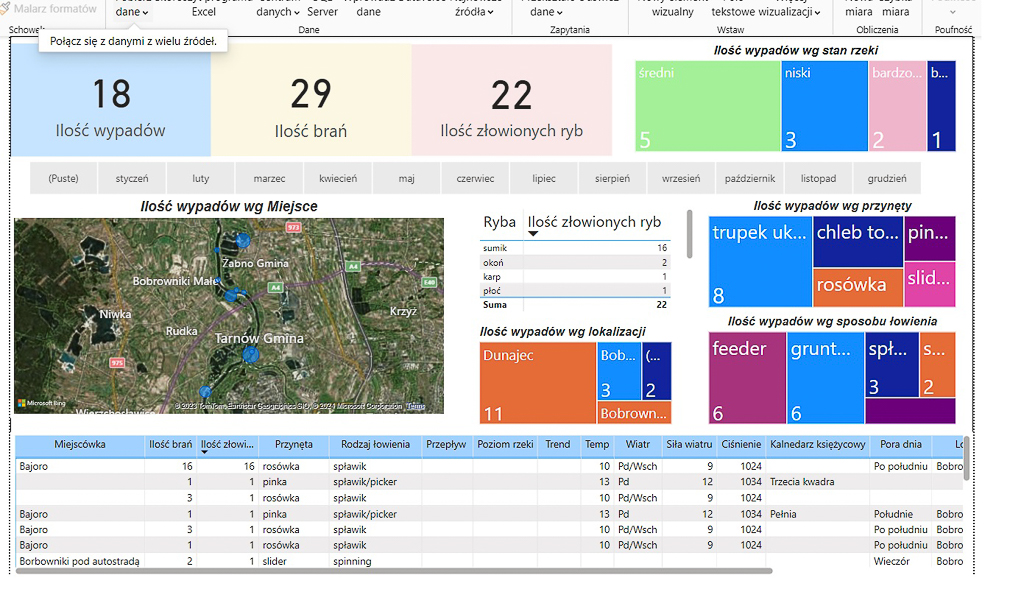
Task: Select the 'sumik' row in fish table
Action: pos(575,248)
